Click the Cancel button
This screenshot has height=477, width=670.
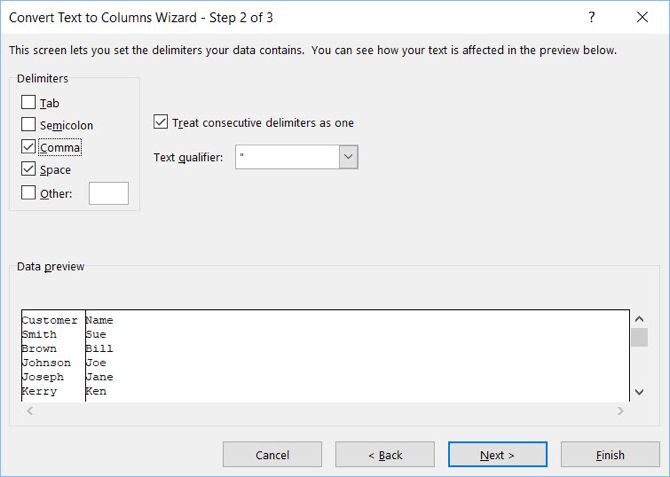coord(272,455)
